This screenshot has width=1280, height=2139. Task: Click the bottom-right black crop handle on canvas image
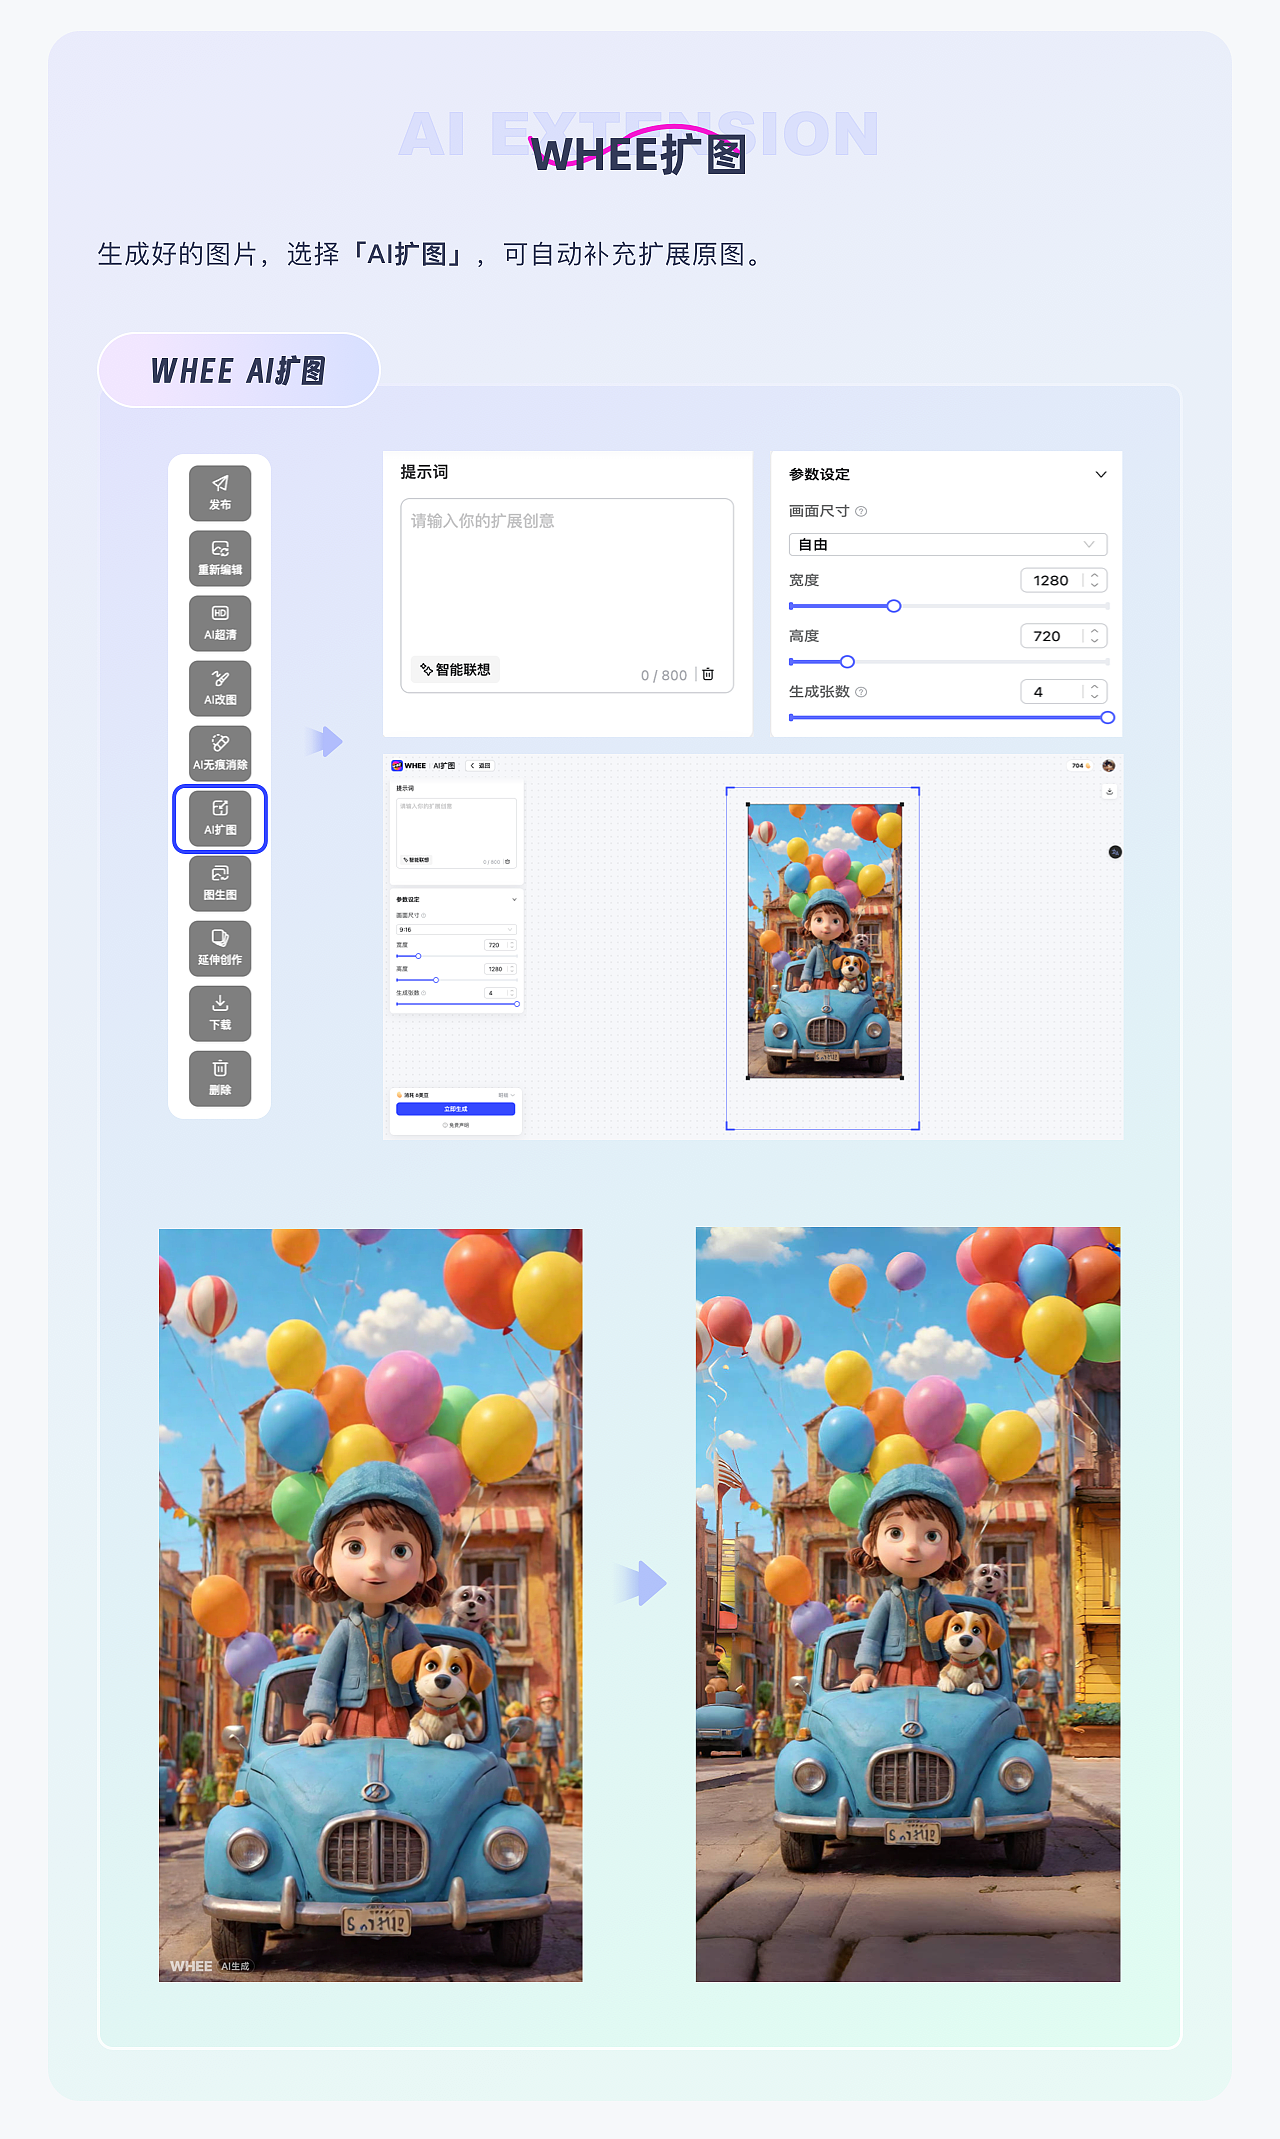(x=902, y=1078)
